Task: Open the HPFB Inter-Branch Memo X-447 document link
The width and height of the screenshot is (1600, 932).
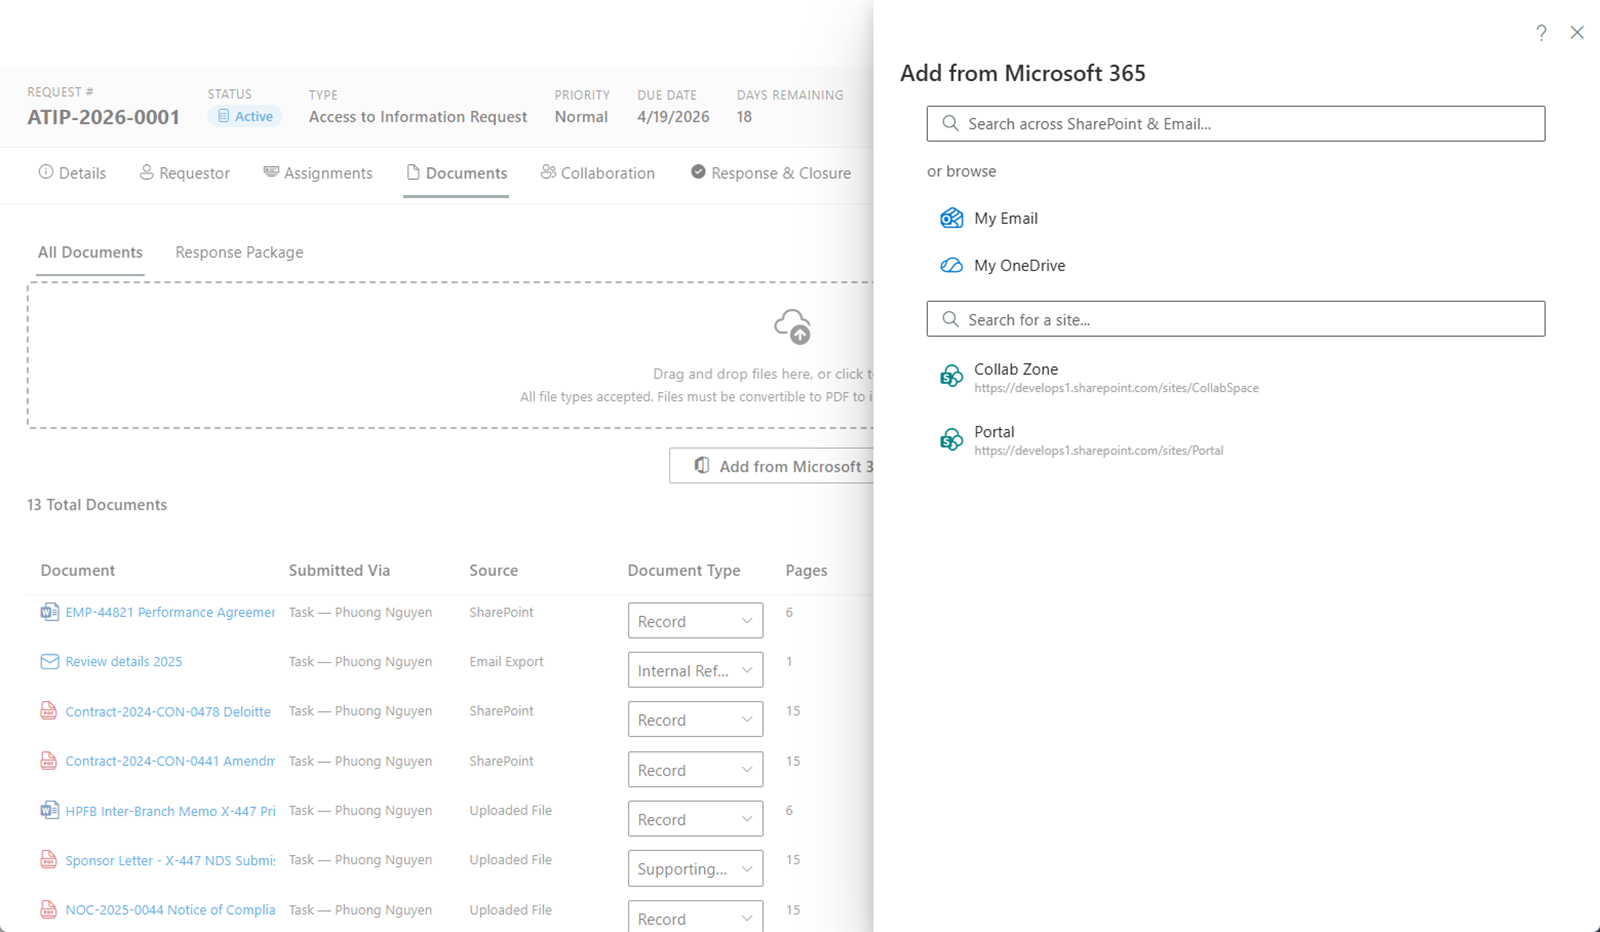Action: [x=170, y=810]
